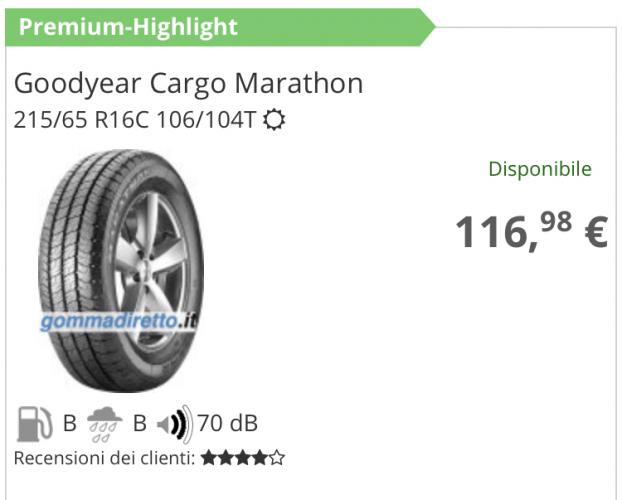Click the 116,98 € price

(531, 232)
